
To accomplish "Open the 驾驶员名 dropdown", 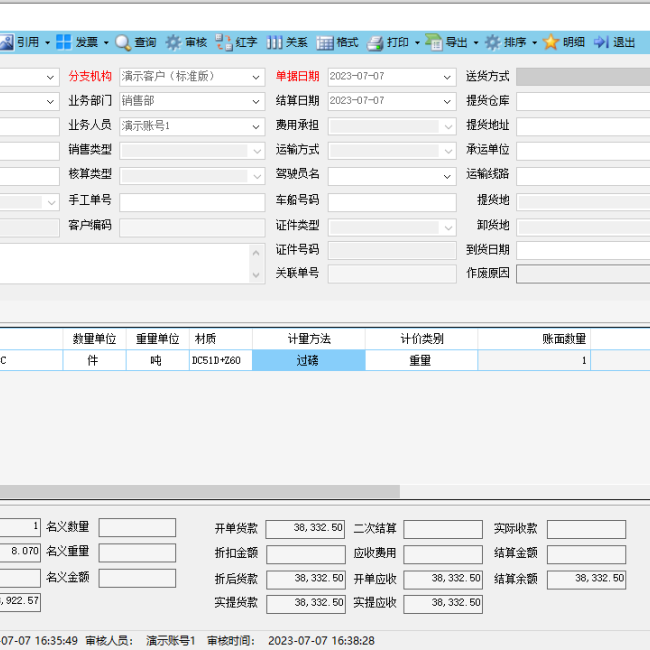I will click(x=447, y=177).
